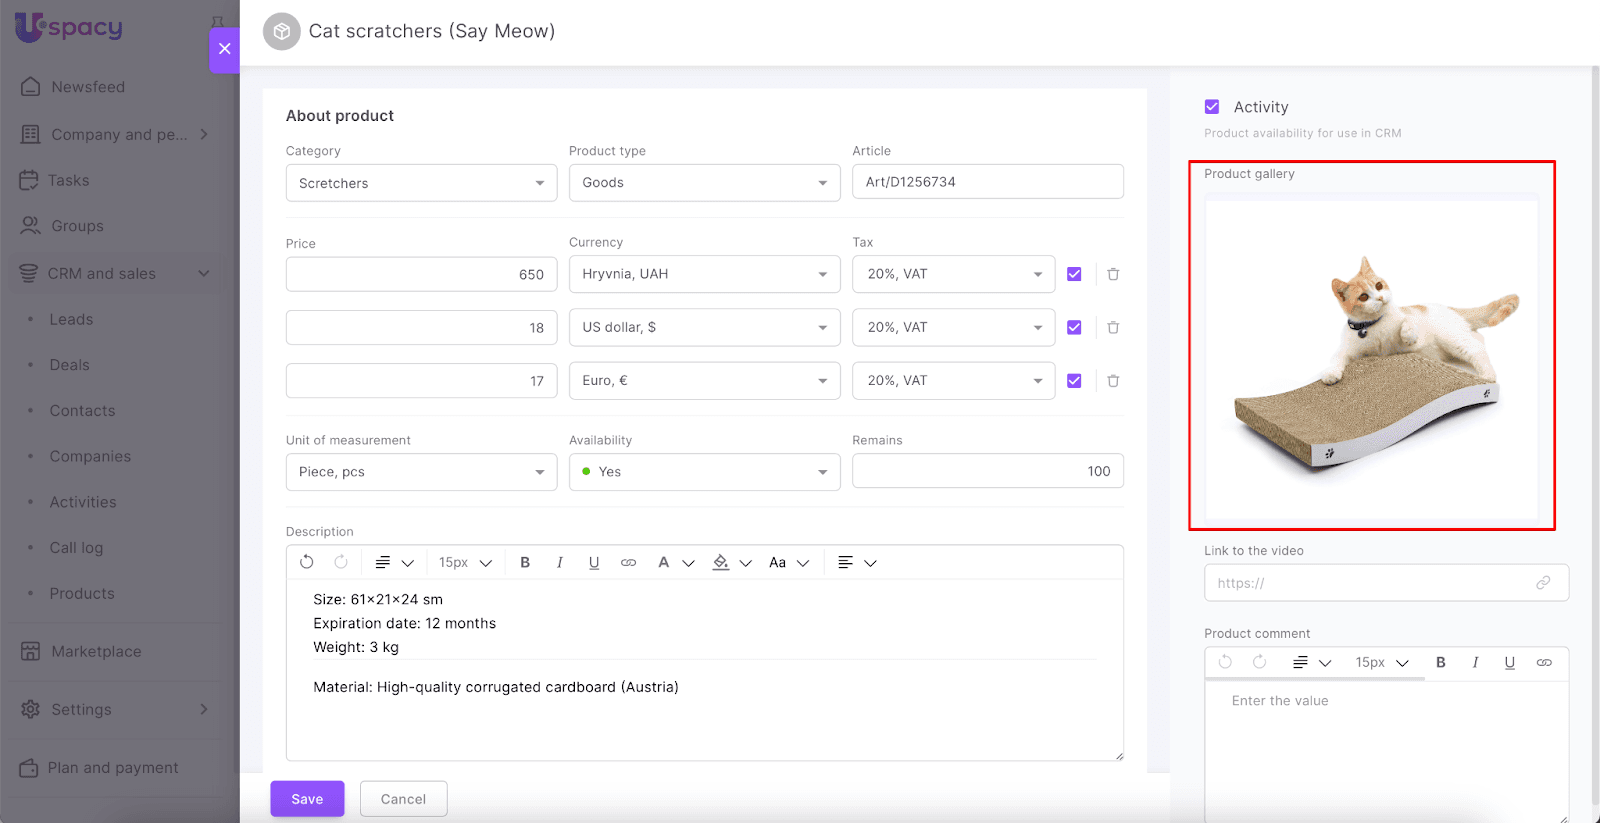Save the product changes
This screenshot has width=1600, height=823.
pos(307,799)
